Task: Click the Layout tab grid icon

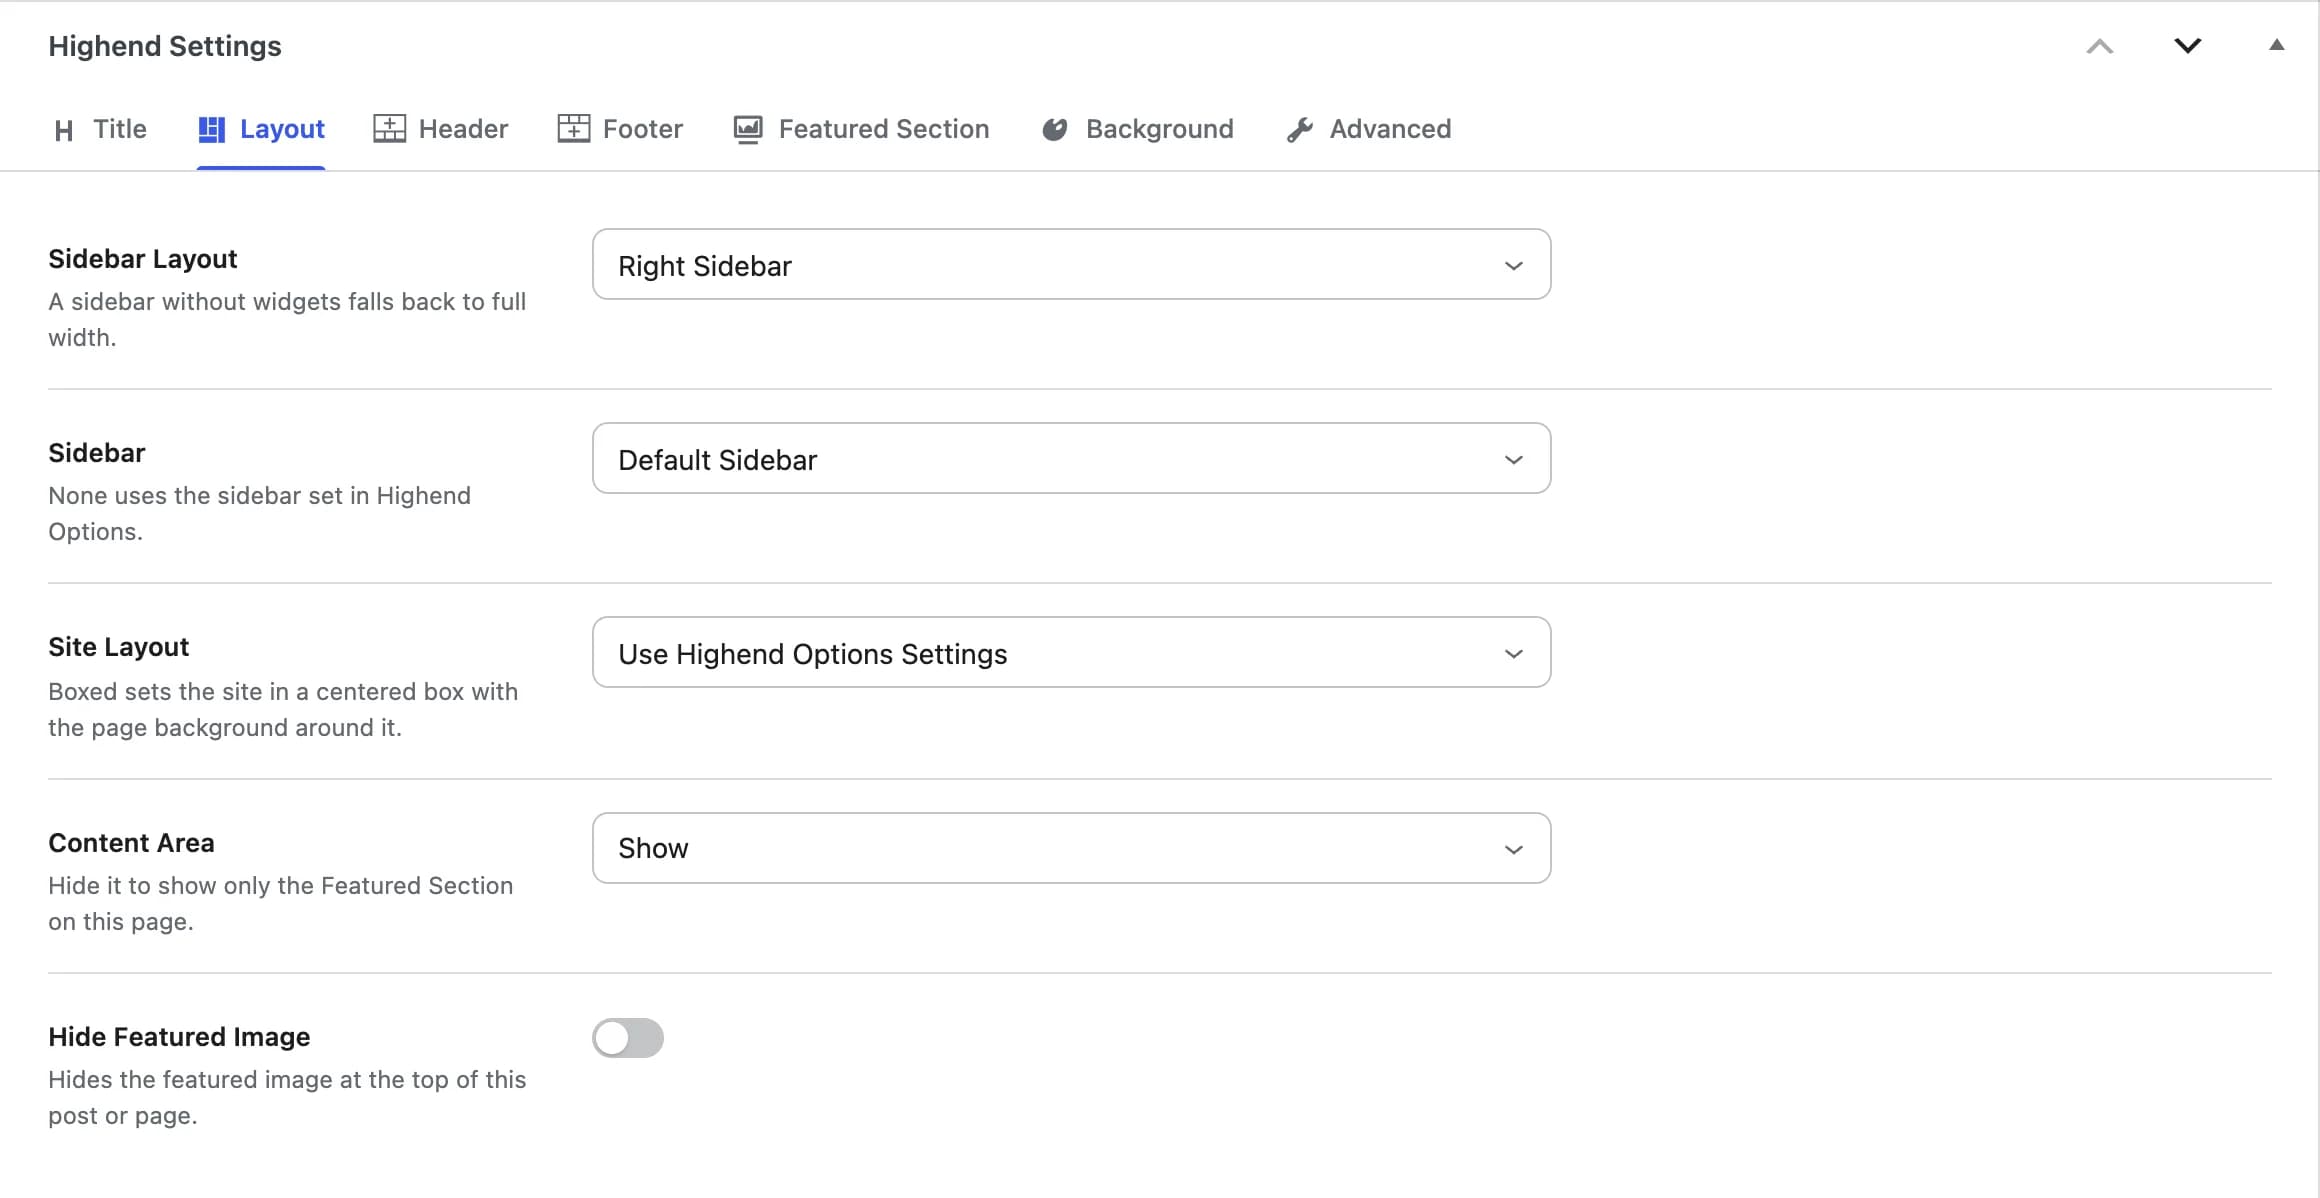Action: click(211, 130)
